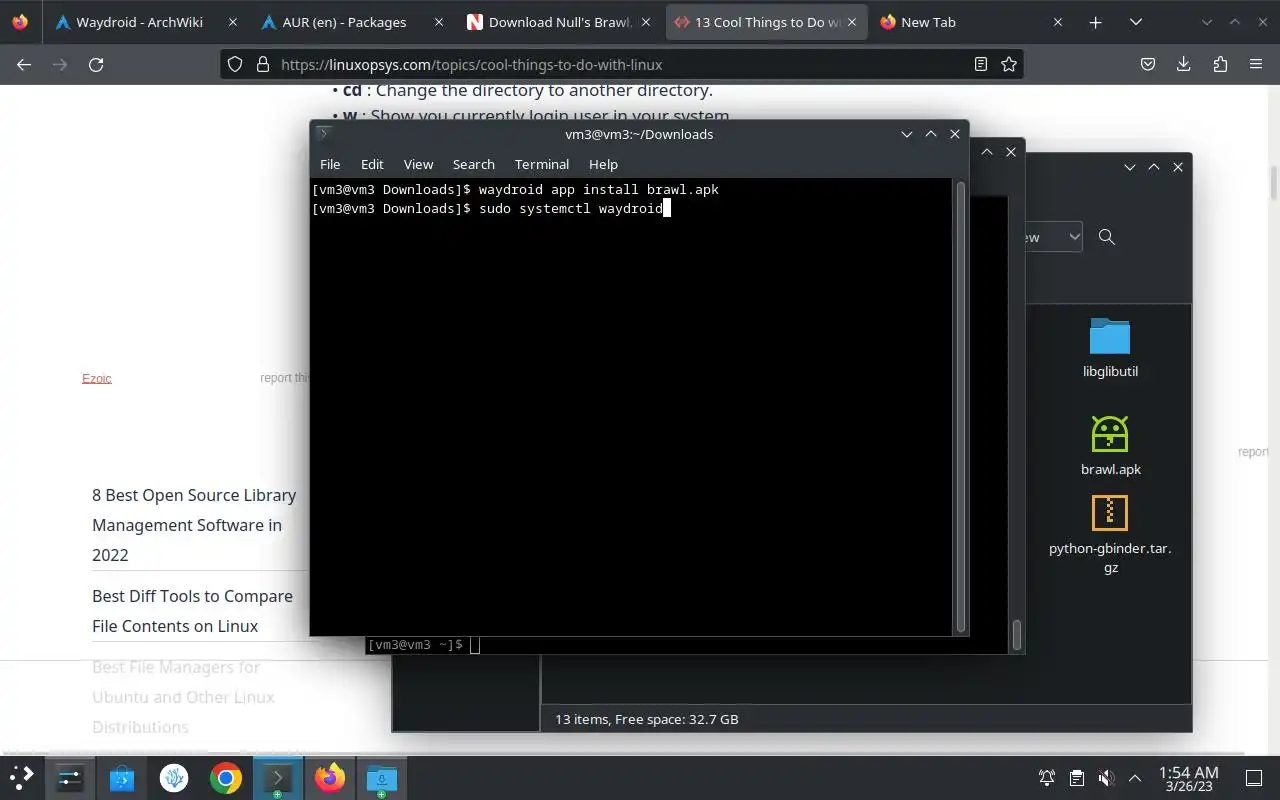The image size is (1280, 800).
Task: Open 8 Best Open Source Library Management link
Action: click(x=194, y=525)
